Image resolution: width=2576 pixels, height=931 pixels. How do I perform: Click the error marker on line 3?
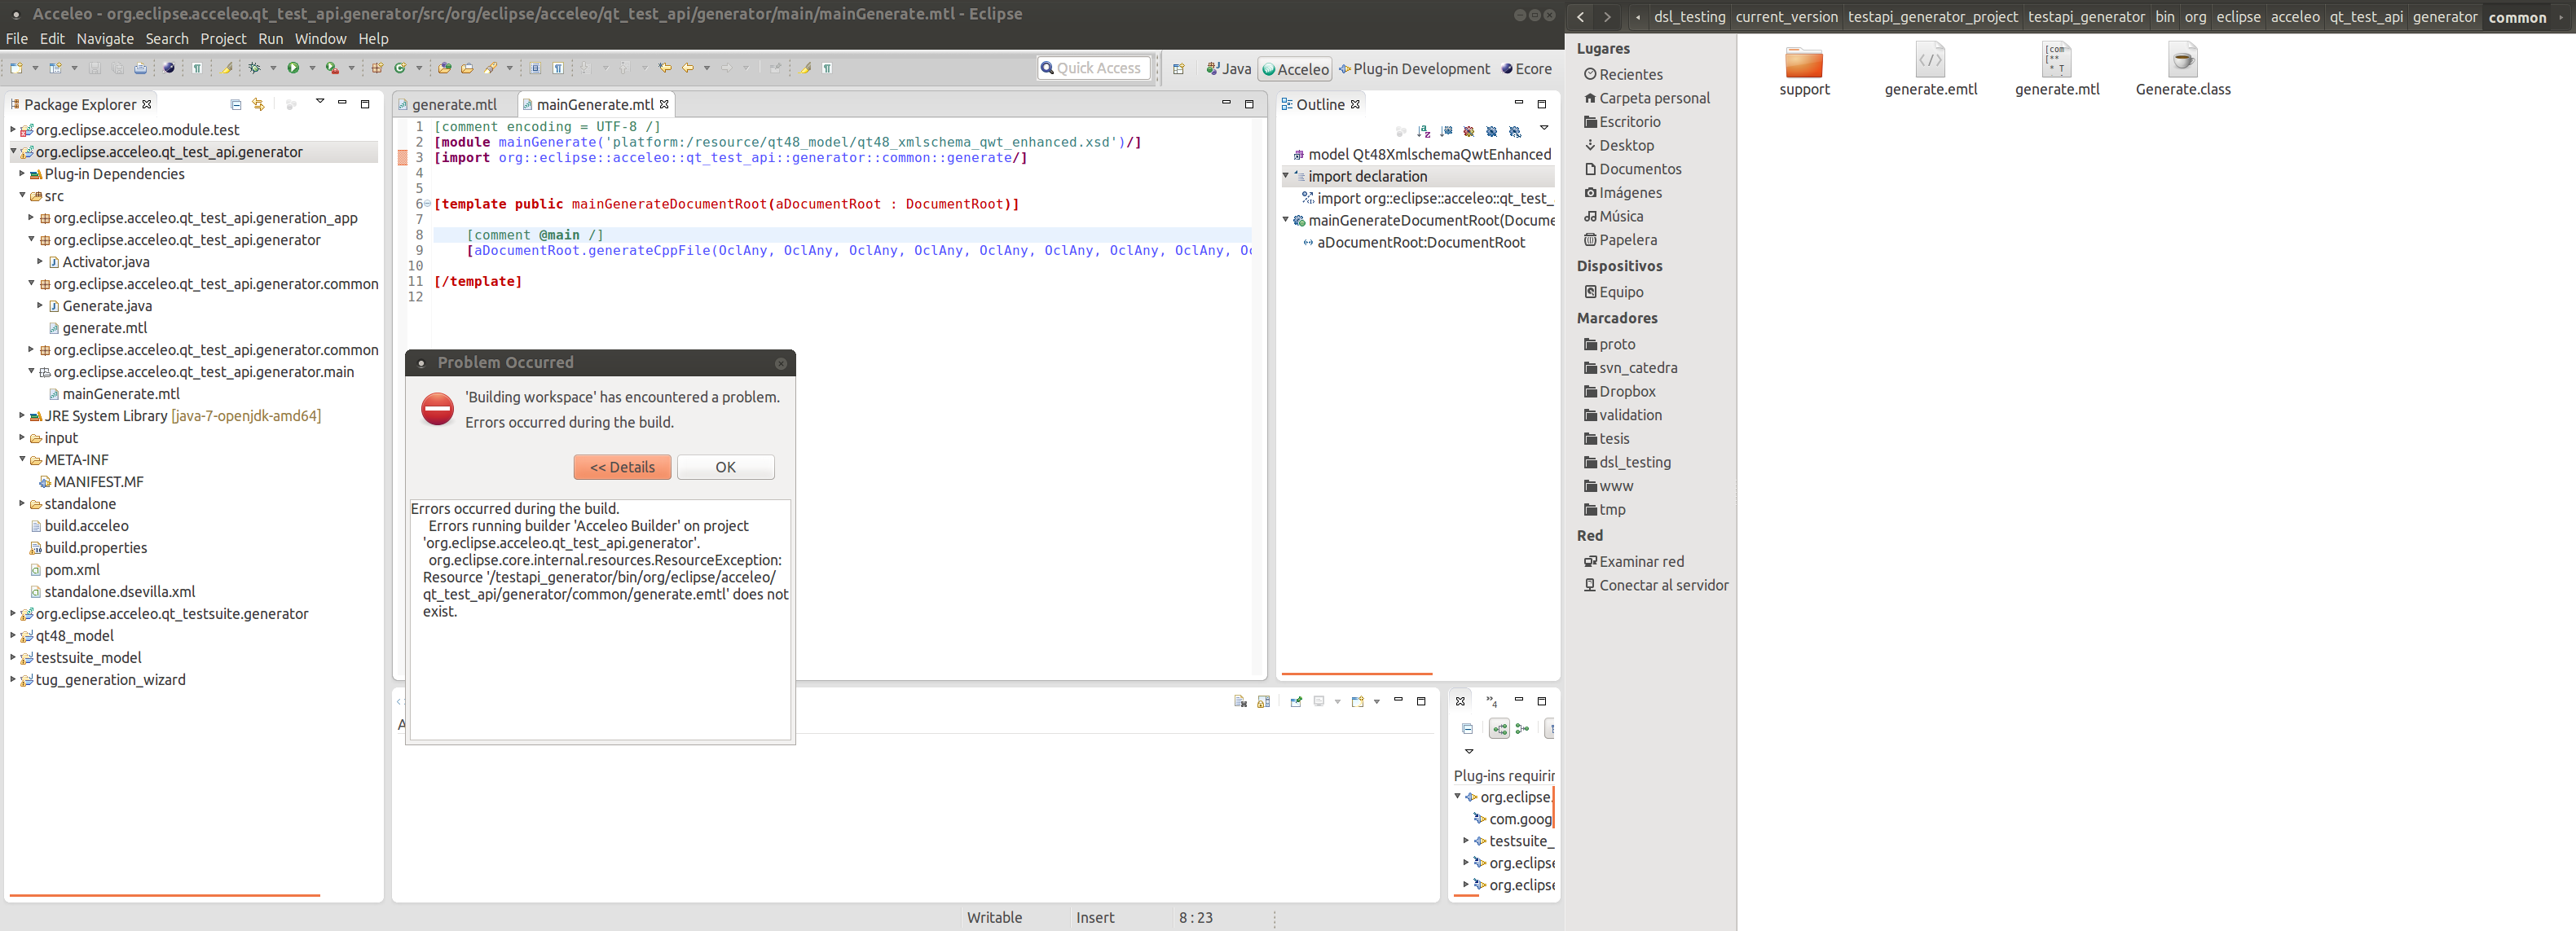coord(402,157)
